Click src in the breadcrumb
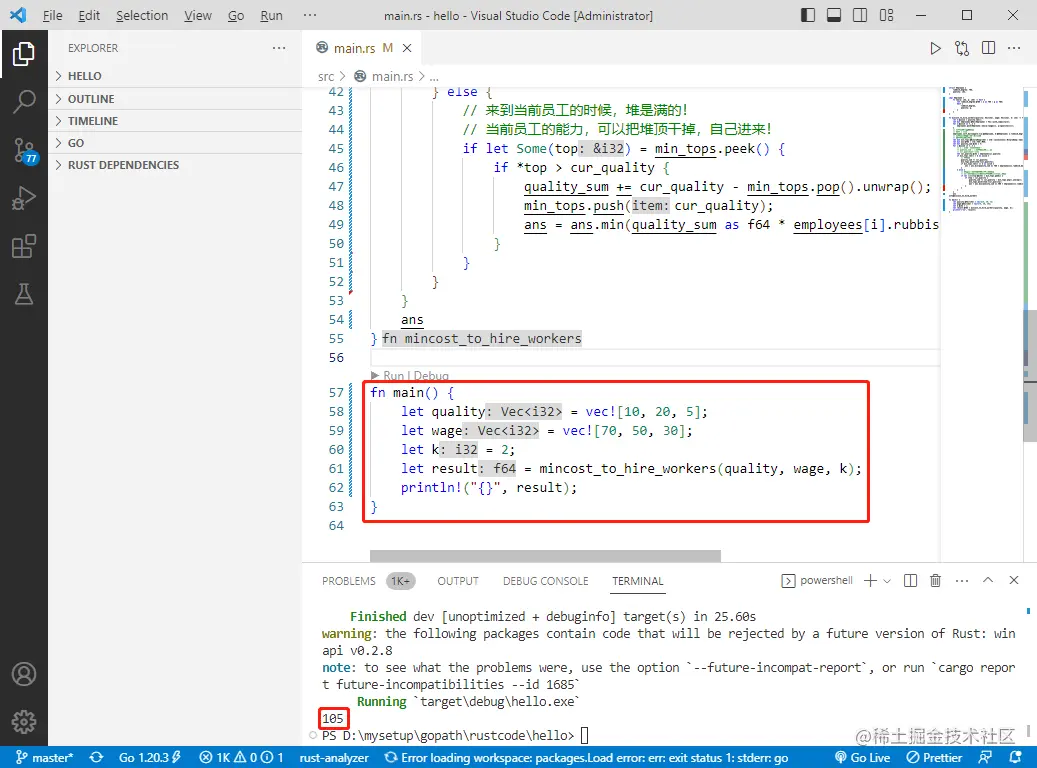1037x768 pixels. tap(325, 77)
